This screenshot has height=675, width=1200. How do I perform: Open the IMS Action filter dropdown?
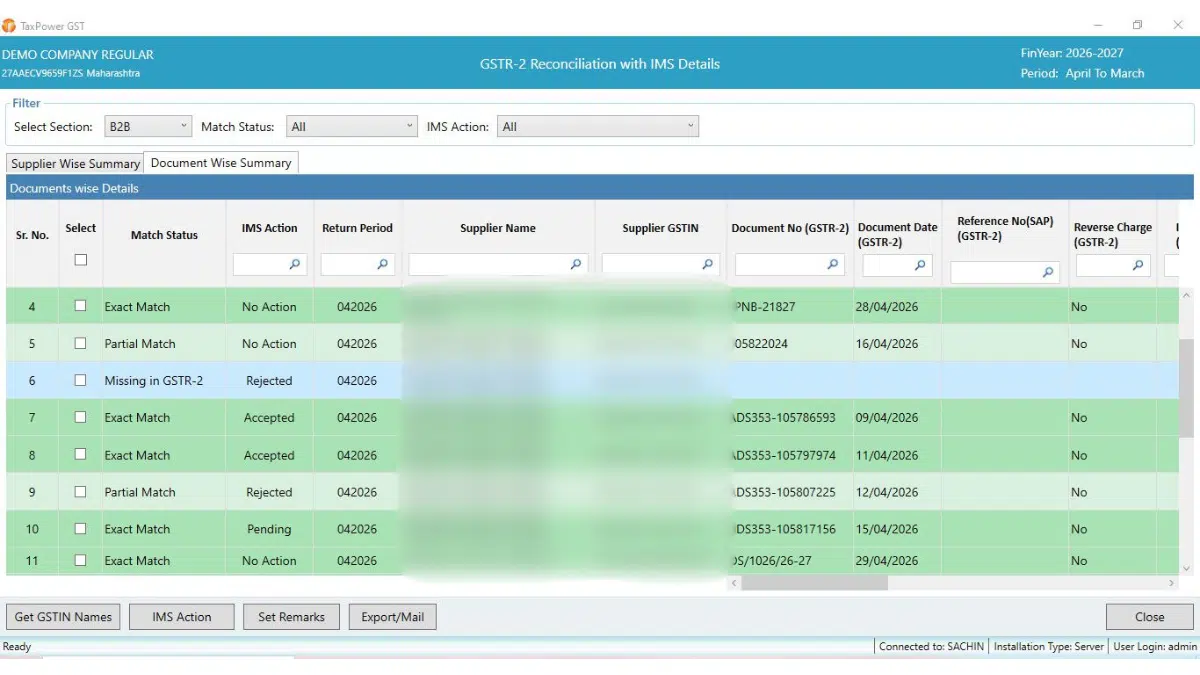click(x=598, y=127)
